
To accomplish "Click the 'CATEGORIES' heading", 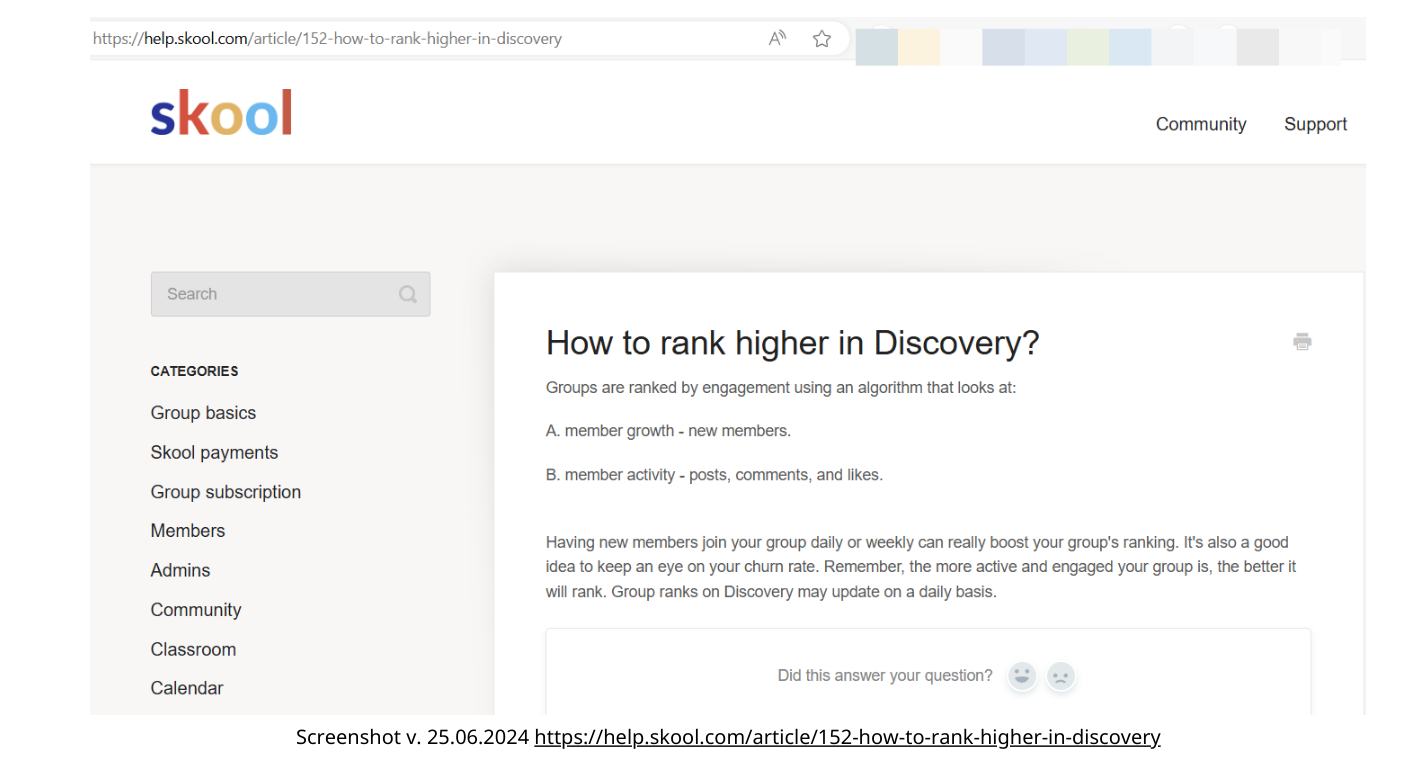I will click(194, 371).
